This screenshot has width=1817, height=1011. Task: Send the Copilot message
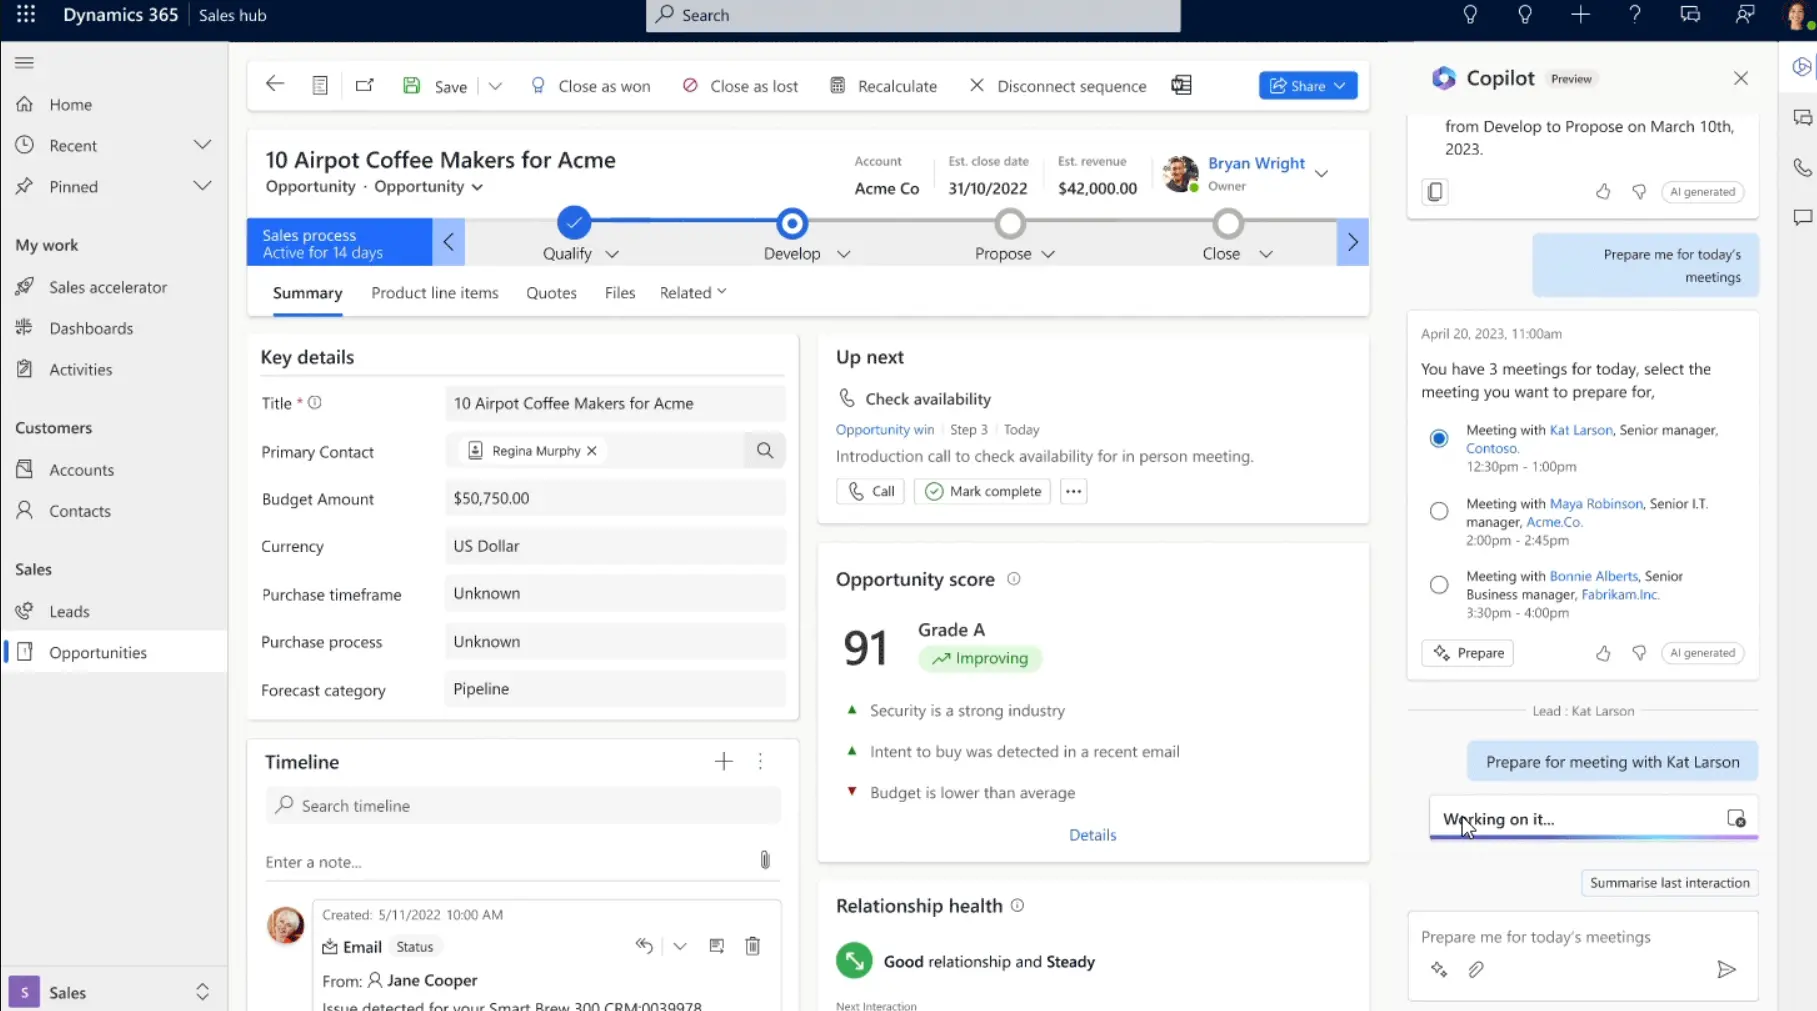pyautogui.click(x=1726, y=969)
